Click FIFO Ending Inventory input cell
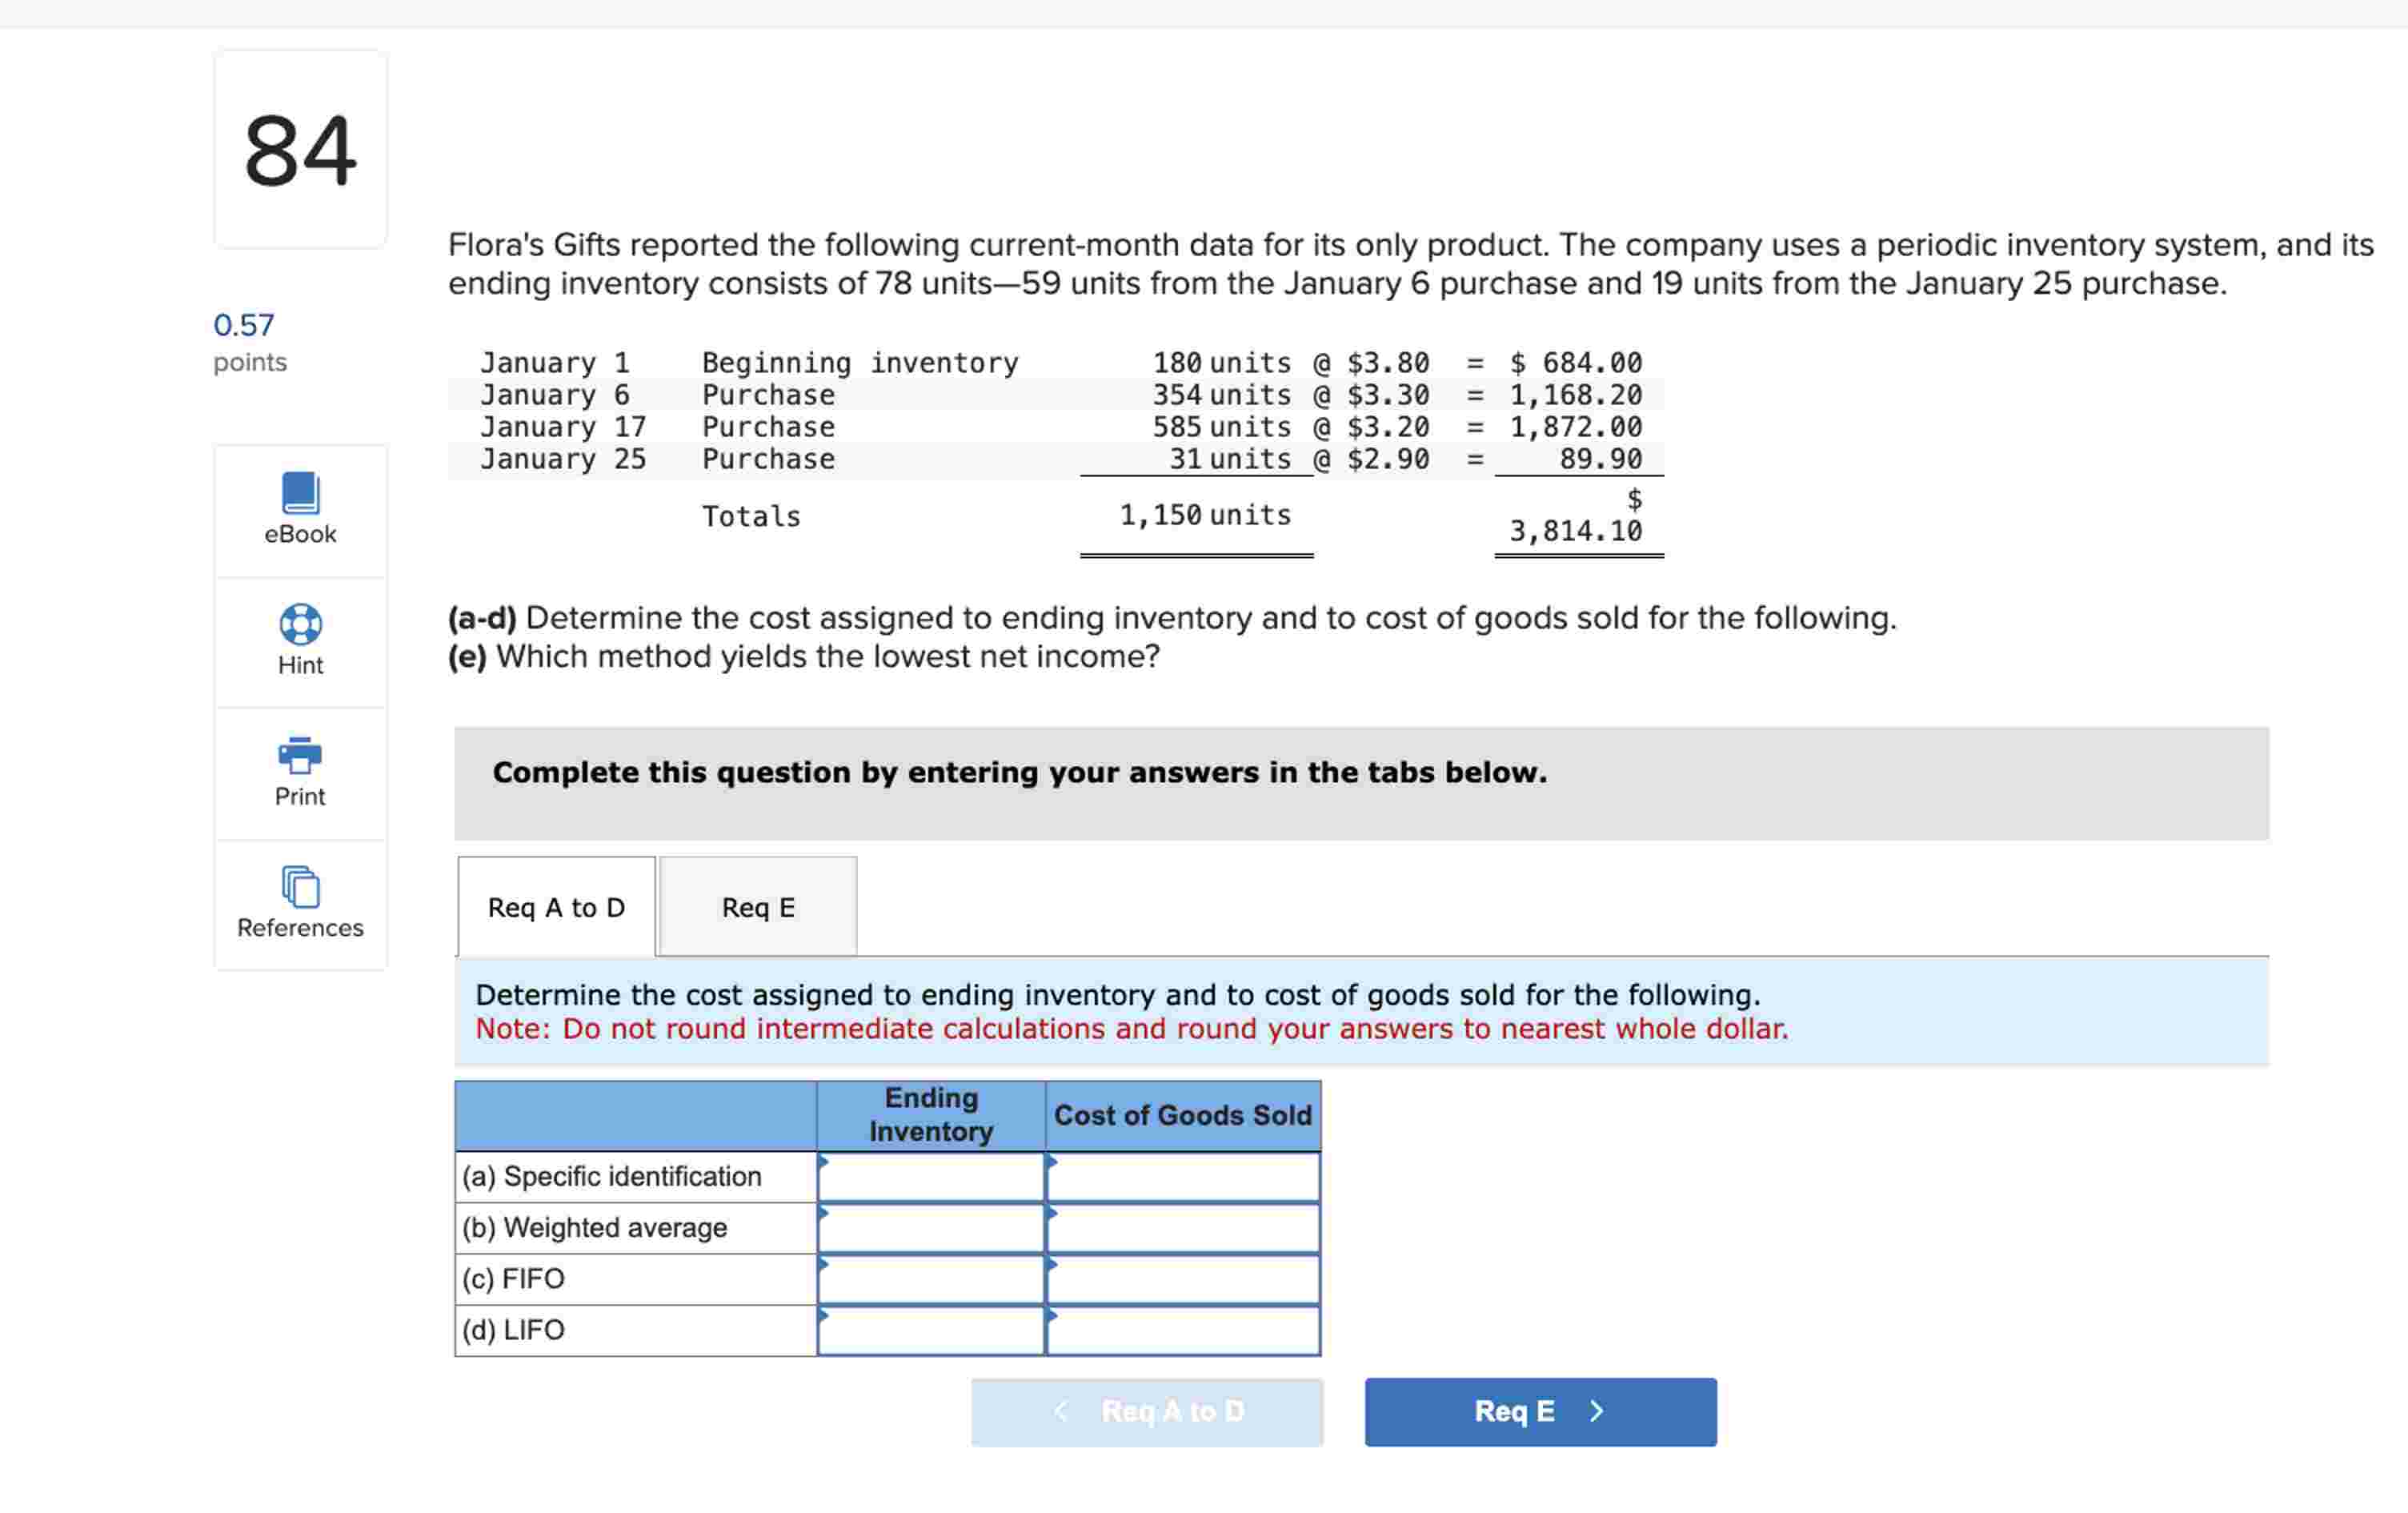Viewport: 2408px width, 1513px height. (931, 1279)
